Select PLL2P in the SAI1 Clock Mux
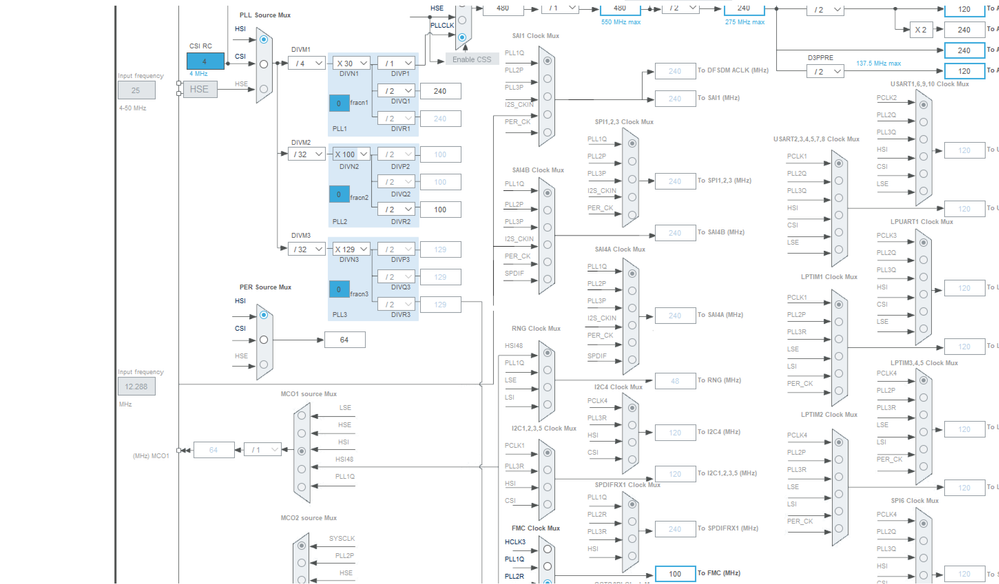The height and width of the screenshot is (584, 999). (547, 79)
